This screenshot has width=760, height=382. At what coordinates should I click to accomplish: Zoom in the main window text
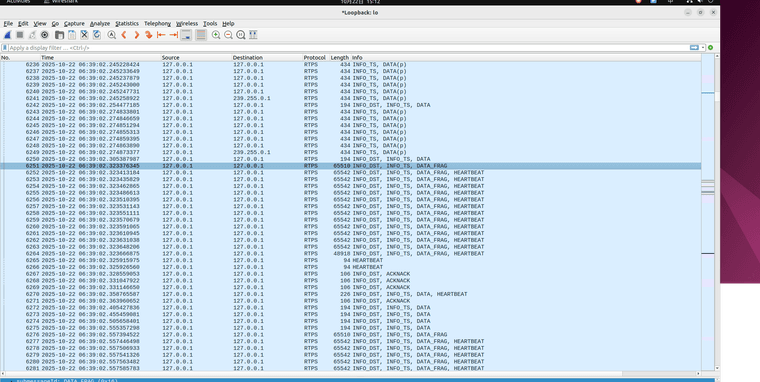(x=216, y=35)
